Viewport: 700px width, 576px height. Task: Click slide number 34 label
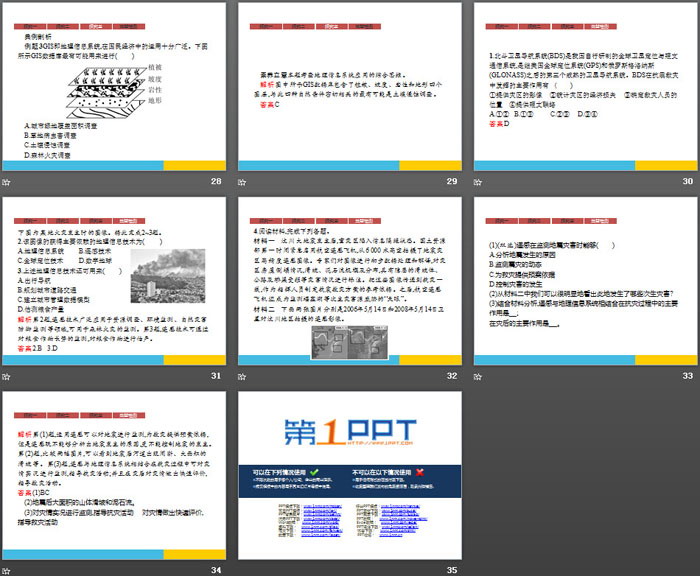pyautogui.click(x=216, y=570)
